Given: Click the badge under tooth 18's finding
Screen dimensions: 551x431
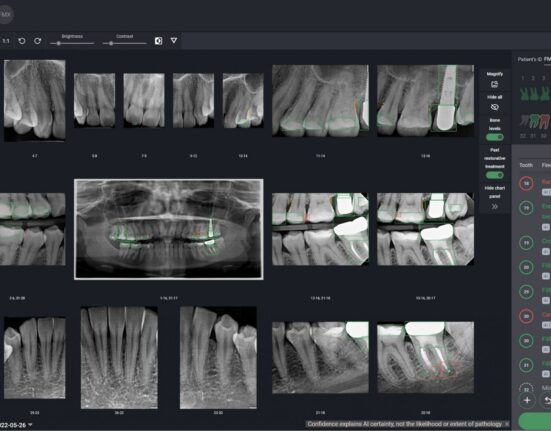Looking at the screenshot, I should click(x=546, y=192).
